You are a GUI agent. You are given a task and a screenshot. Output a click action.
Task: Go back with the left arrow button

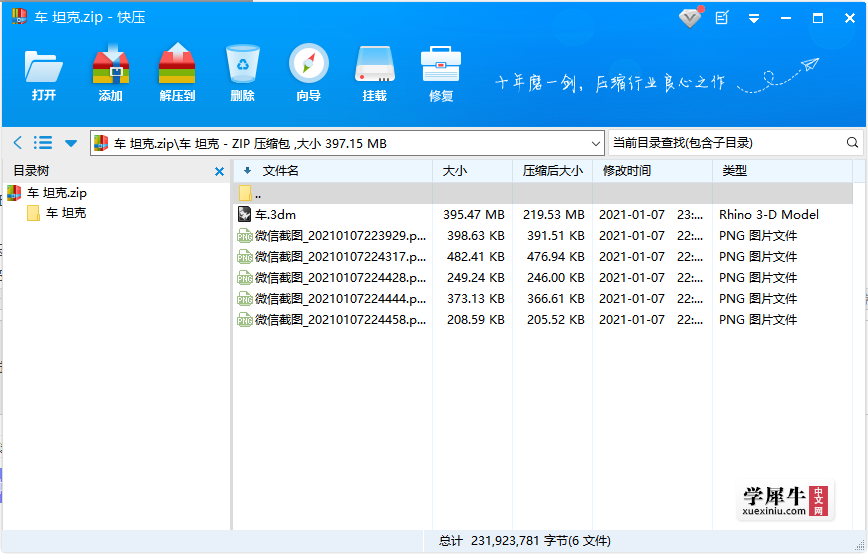(x=18, y=143)
